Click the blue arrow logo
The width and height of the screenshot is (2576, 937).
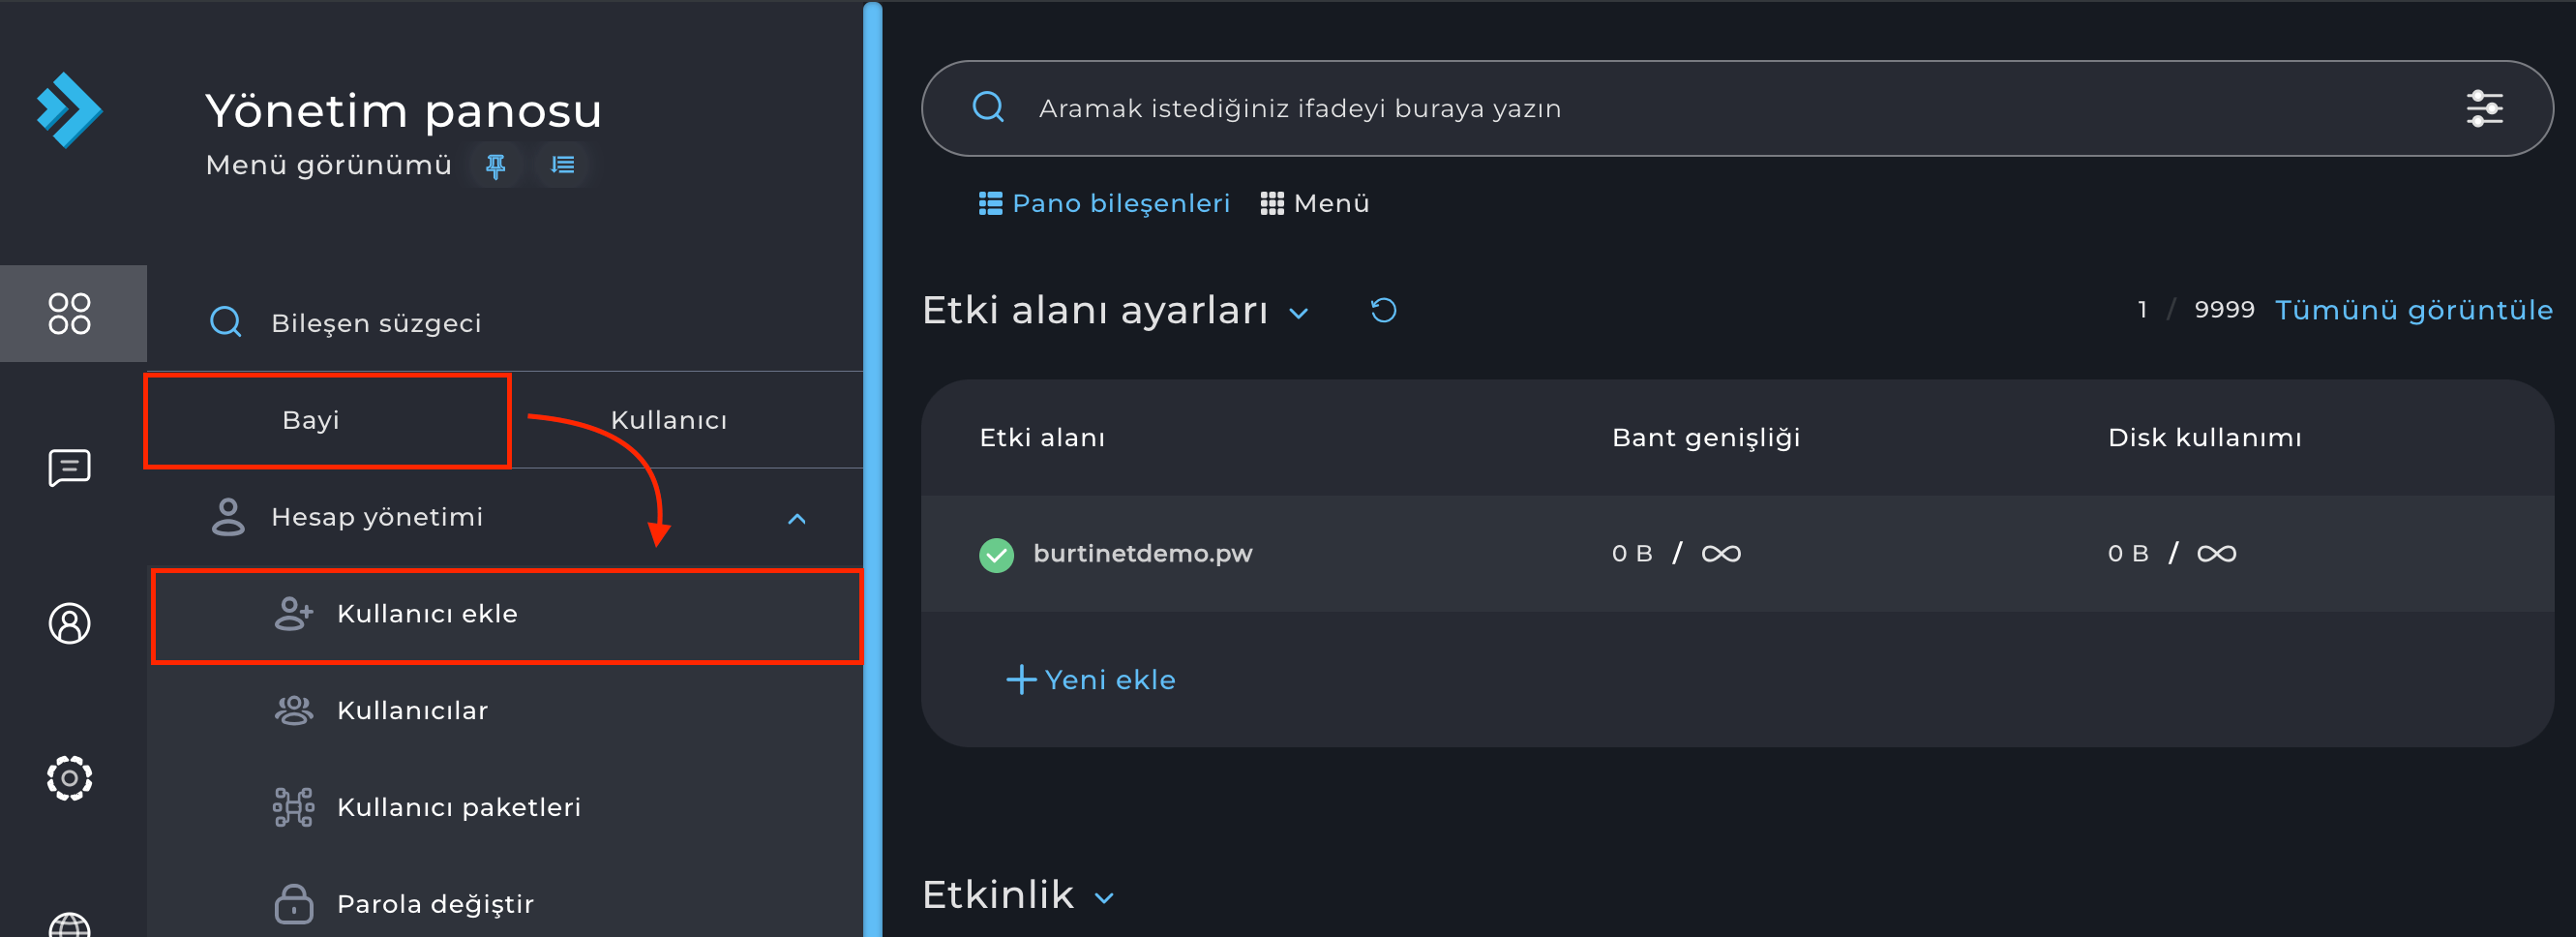[69, 110]
